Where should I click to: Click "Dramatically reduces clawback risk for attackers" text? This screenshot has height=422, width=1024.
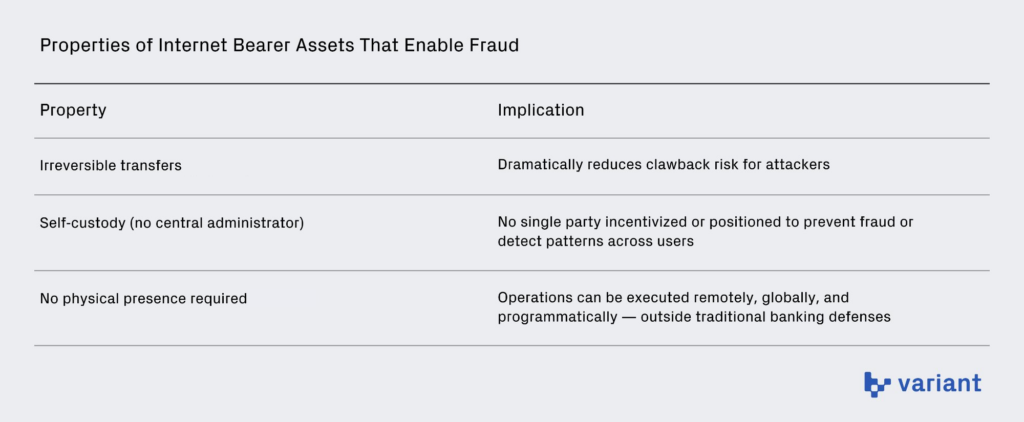click(664, 165)
